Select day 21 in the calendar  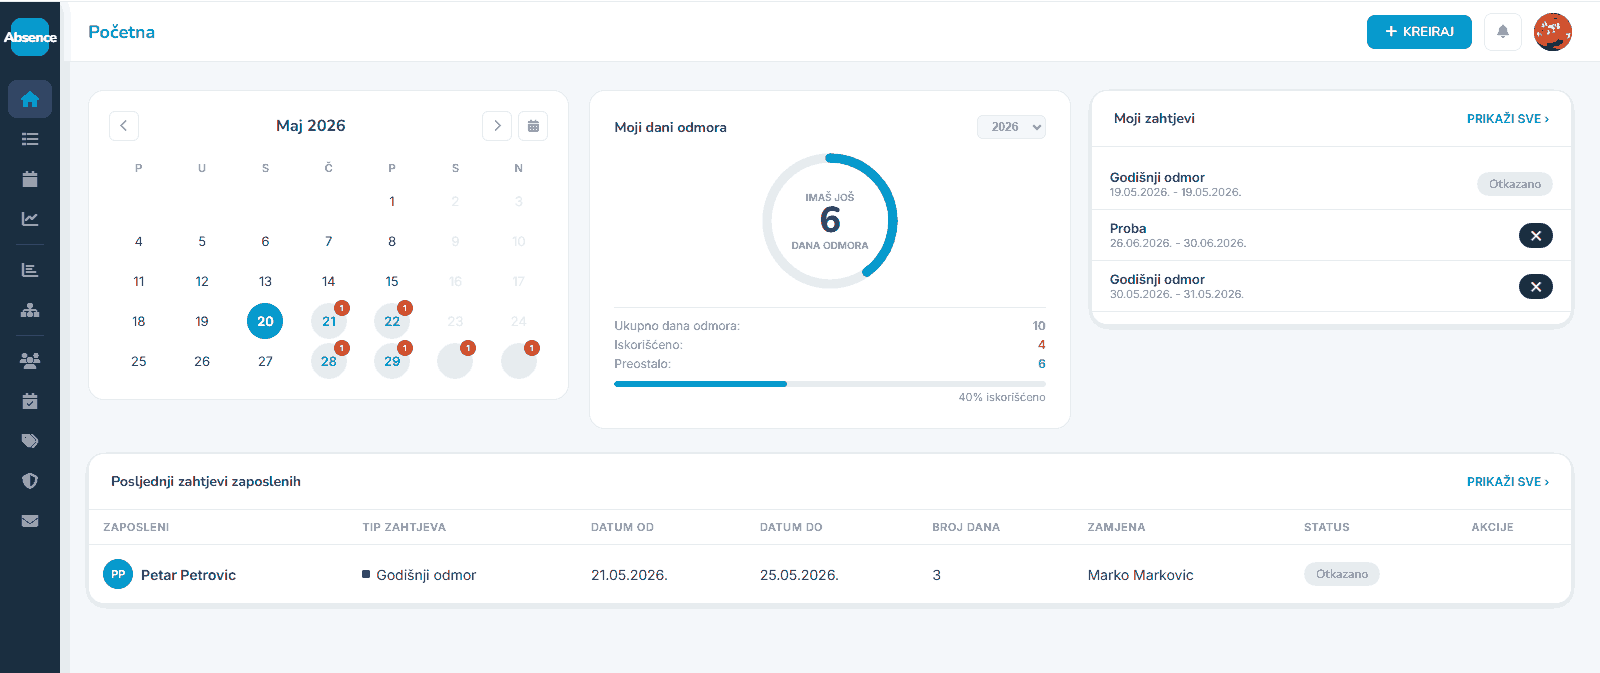tap(329, 321)
